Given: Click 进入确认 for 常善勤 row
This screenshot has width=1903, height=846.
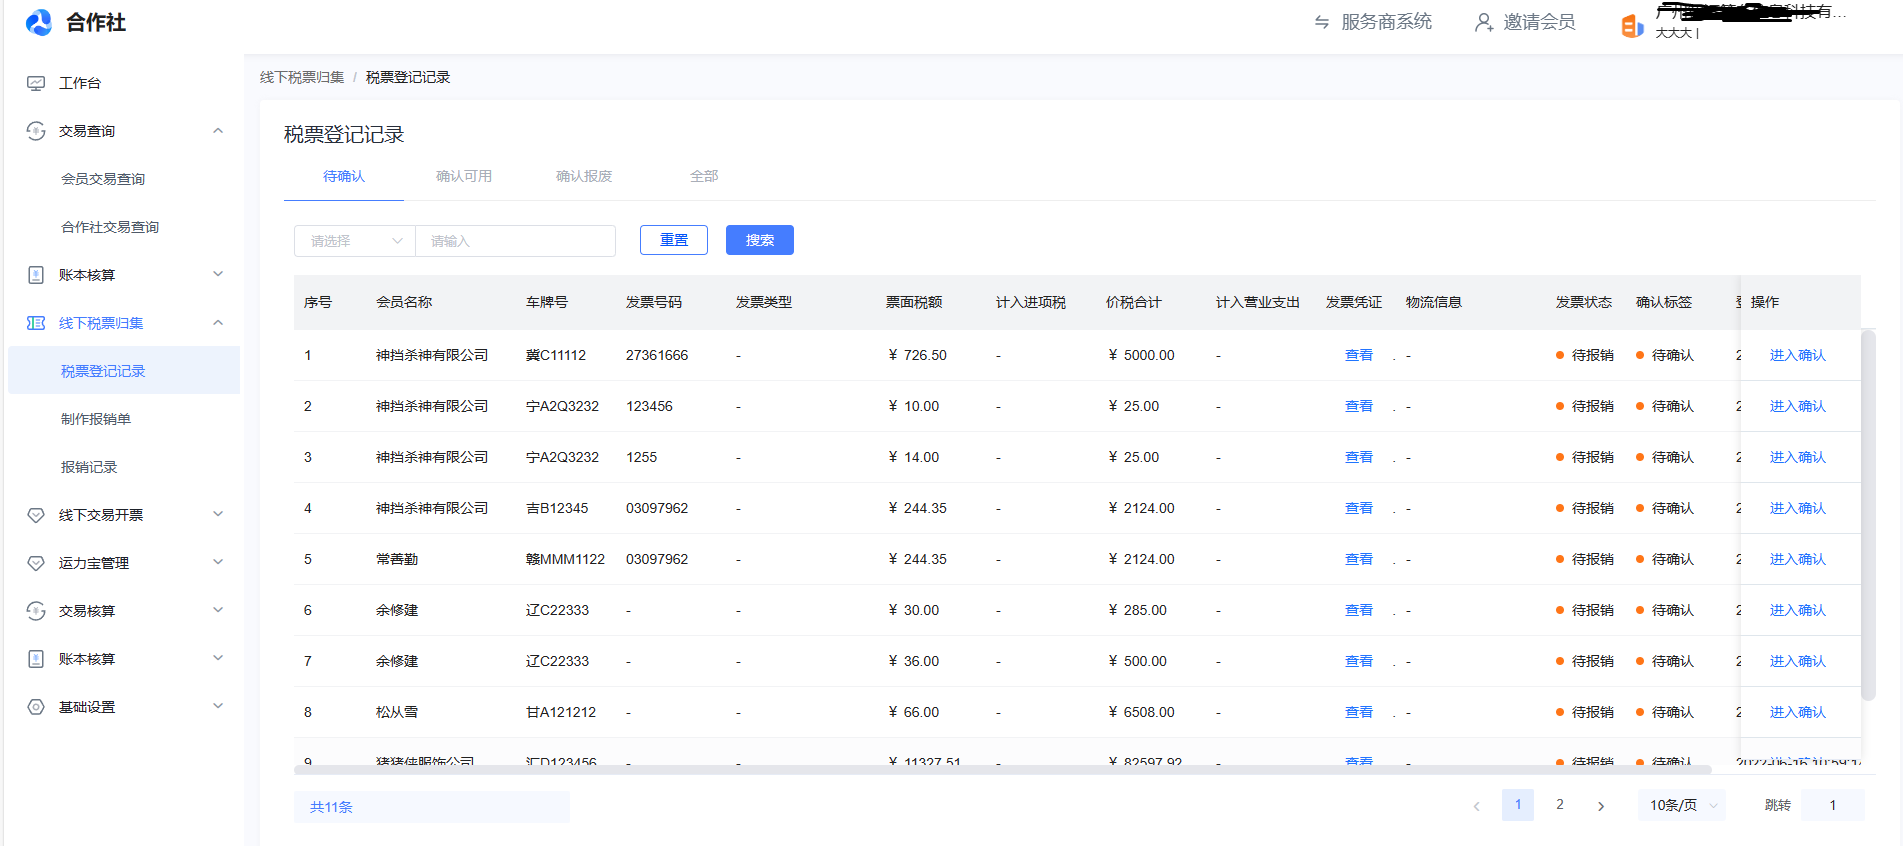Looking at the screenshot, I should point(1797,559).
